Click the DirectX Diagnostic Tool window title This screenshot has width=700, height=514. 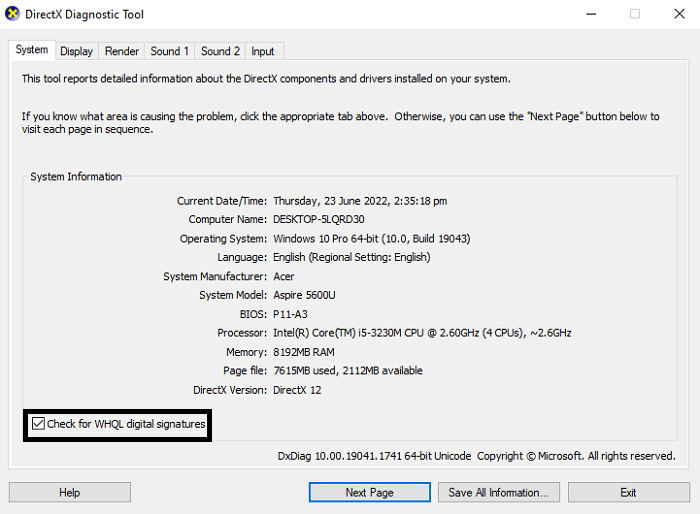[84, 14]
